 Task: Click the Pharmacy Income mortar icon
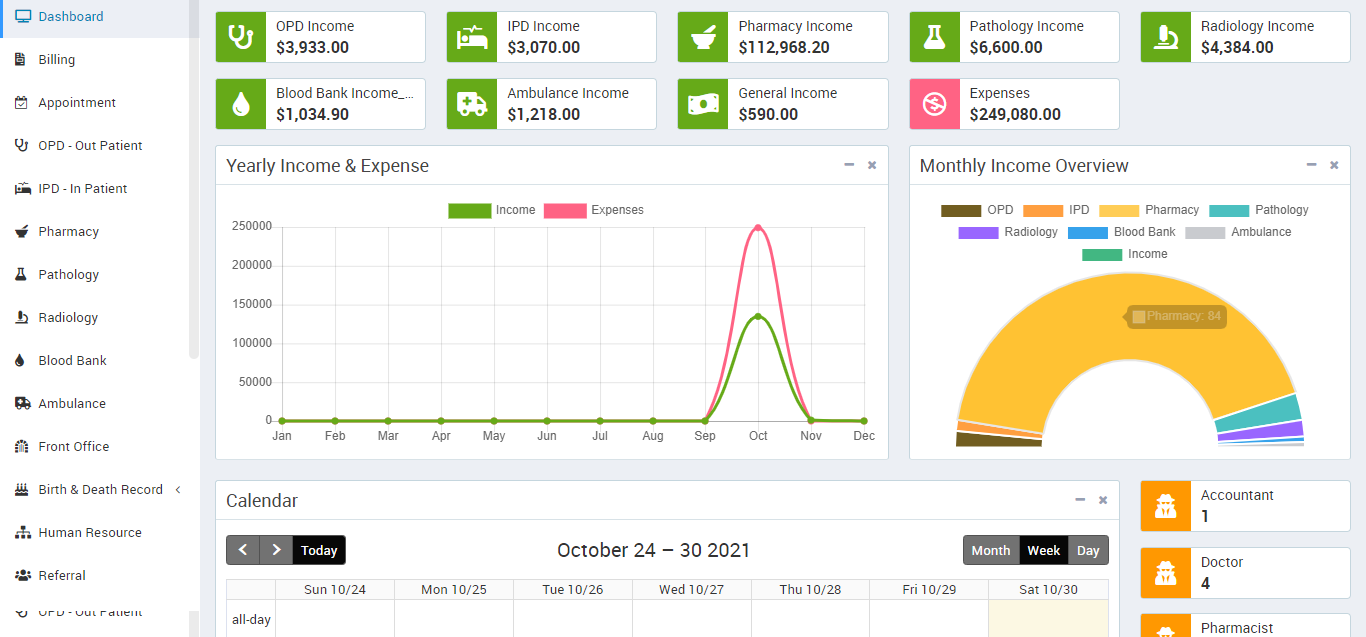click(x=703, y=37)
